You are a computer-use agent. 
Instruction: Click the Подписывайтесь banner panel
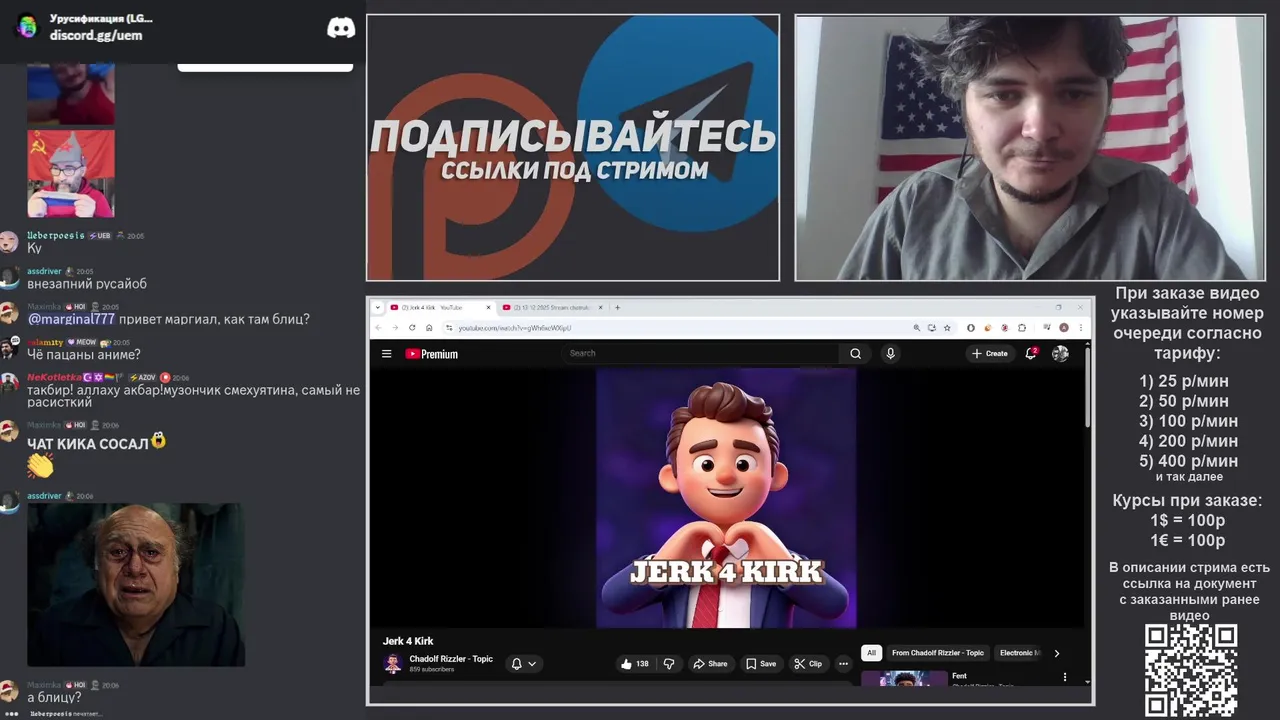coord(573,148)
